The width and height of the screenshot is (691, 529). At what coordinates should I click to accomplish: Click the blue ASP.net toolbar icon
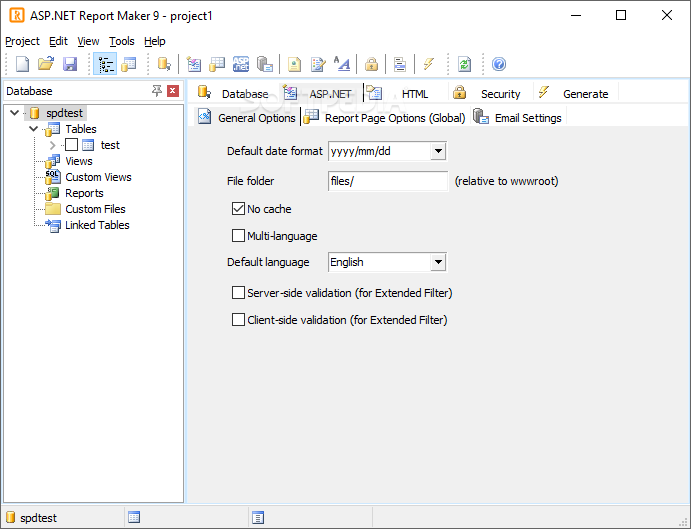point(241,64)
